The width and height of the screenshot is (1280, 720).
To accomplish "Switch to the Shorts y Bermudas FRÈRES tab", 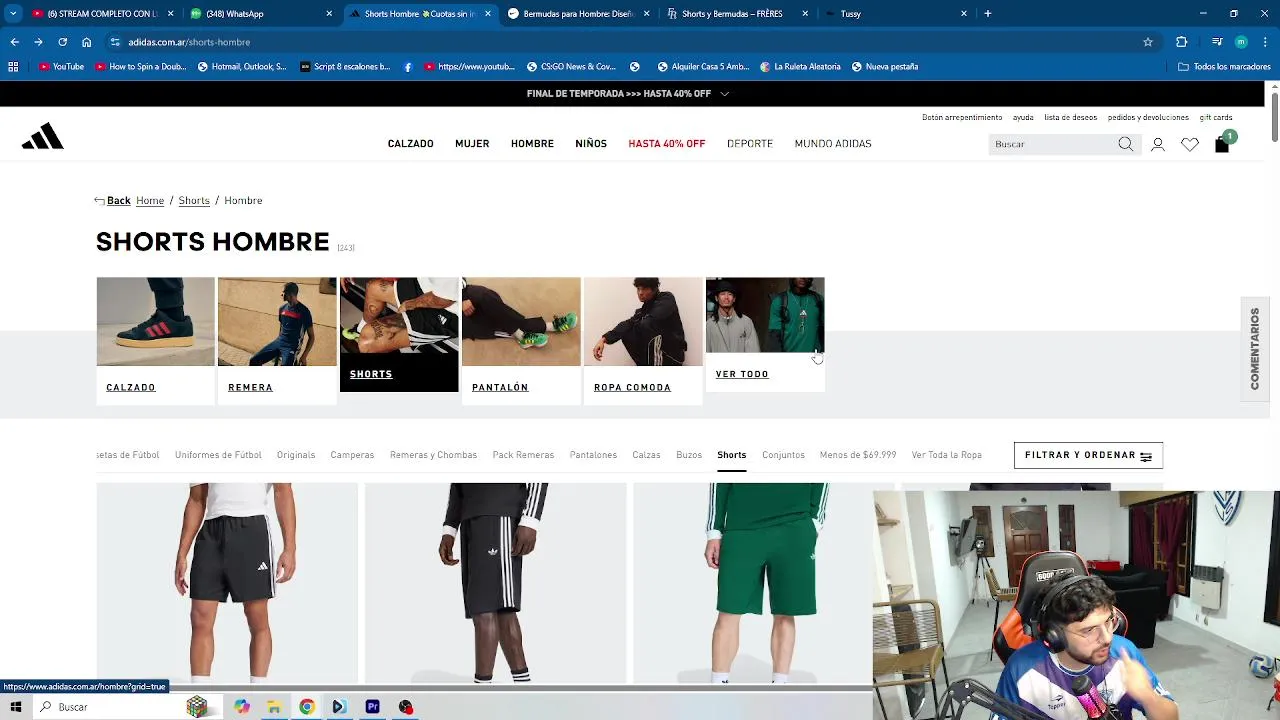I will click(738, 14).
